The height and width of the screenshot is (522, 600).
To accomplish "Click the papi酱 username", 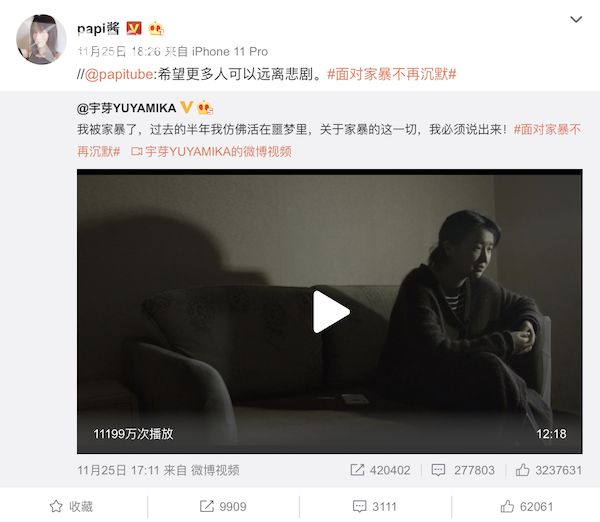I will (98, 29).
